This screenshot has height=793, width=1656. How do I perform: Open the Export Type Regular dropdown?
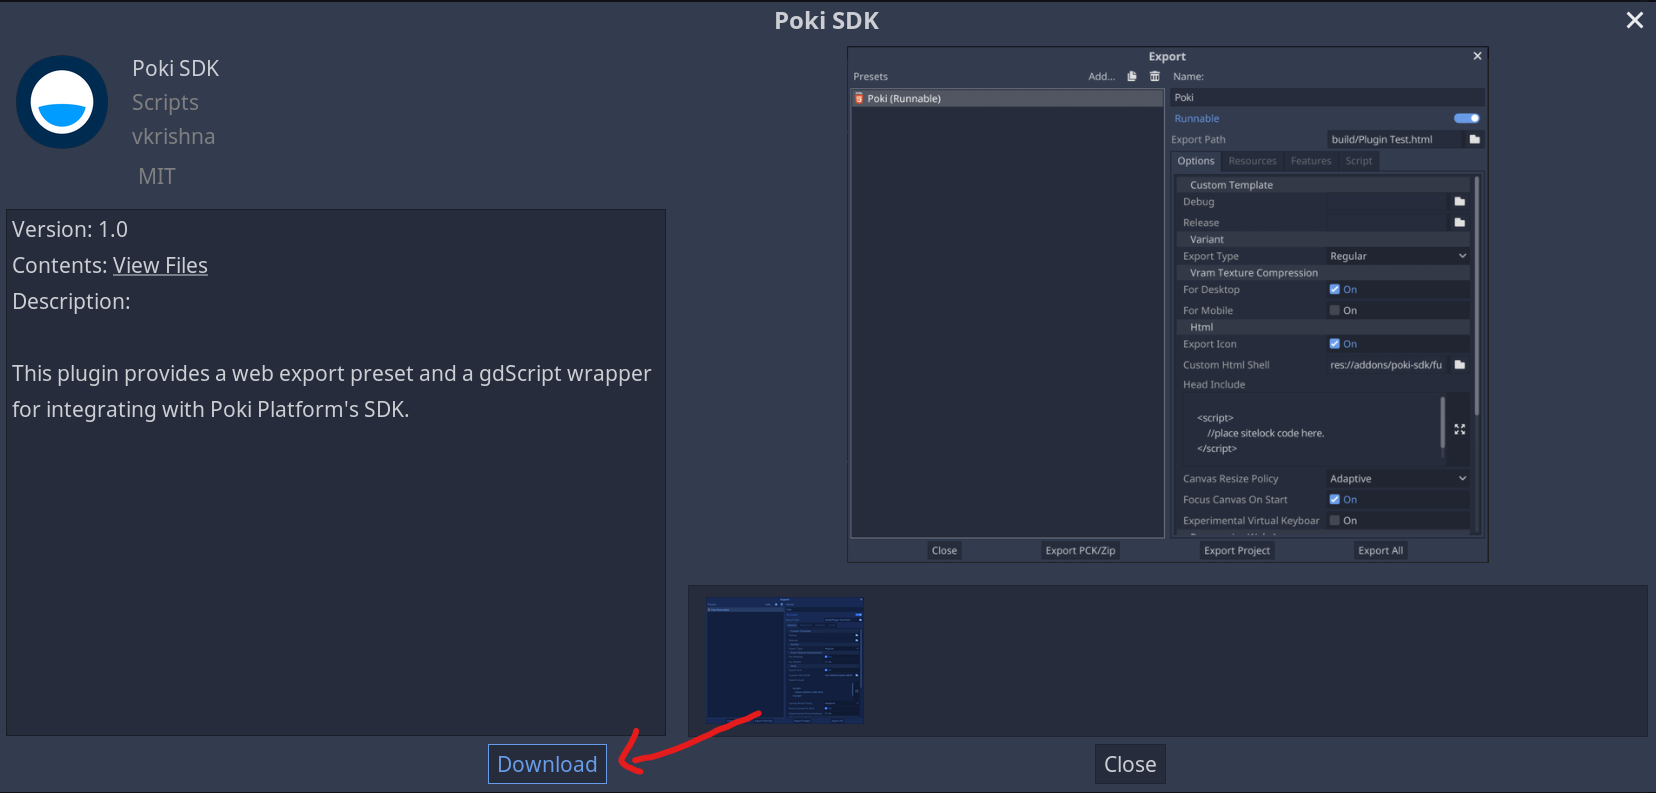[x=1398, y=256]
